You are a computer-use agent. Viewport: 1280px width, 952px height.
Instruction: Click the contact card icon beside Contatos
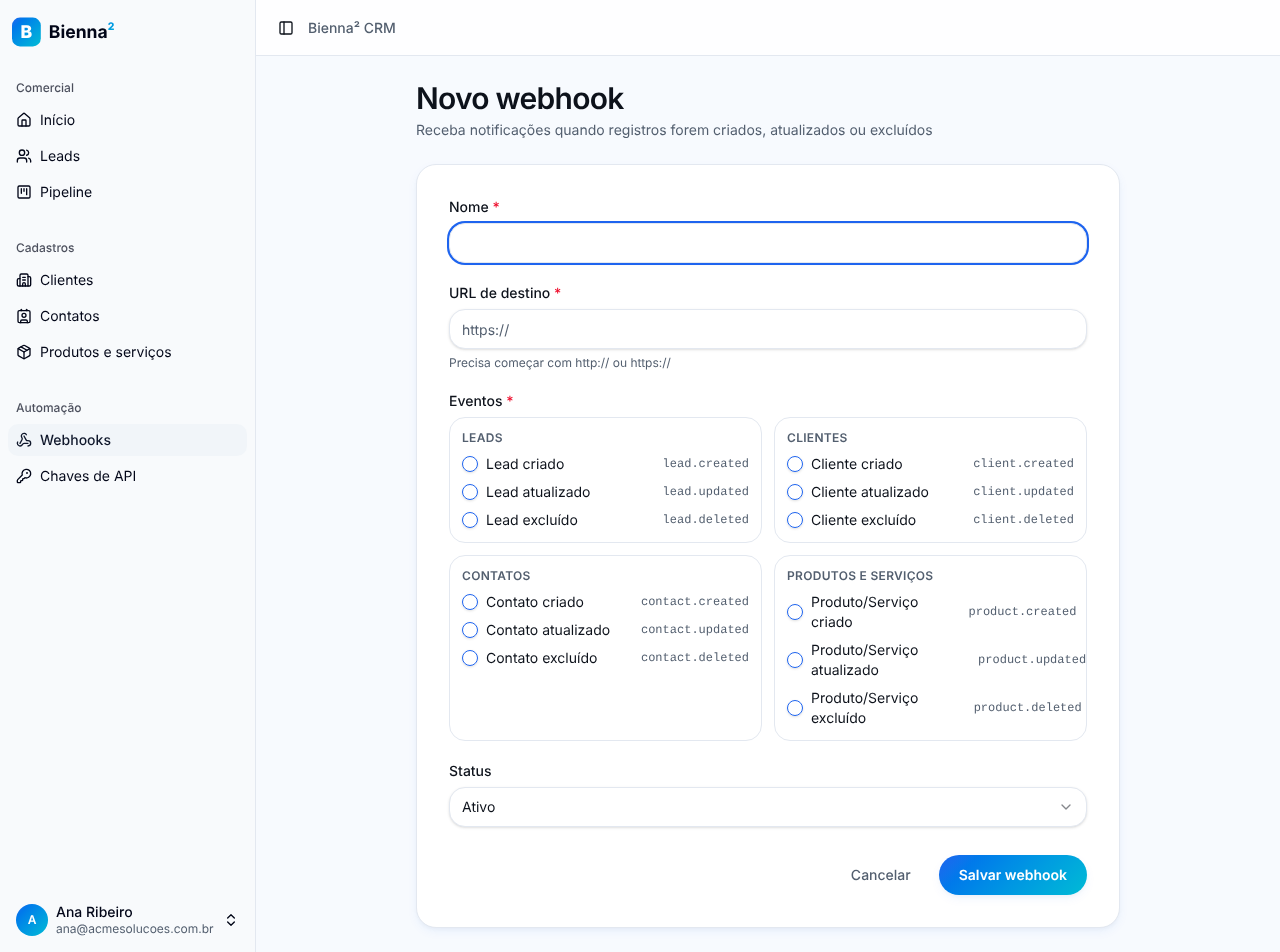pyautogui.click(x=24, y=316)
